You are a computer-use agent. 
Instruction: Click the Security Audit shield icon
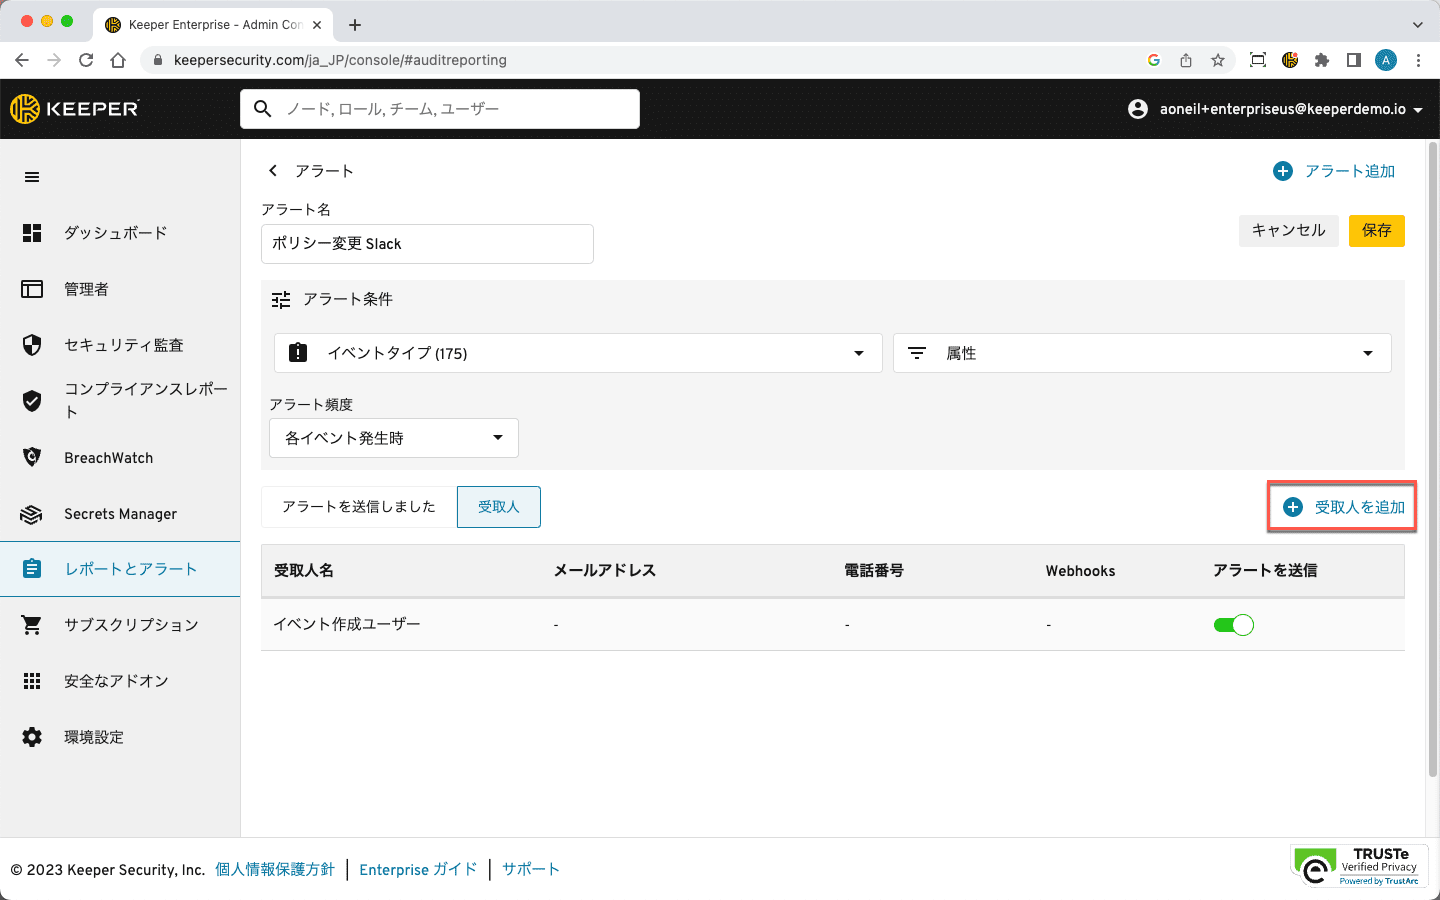coord(32,345)
